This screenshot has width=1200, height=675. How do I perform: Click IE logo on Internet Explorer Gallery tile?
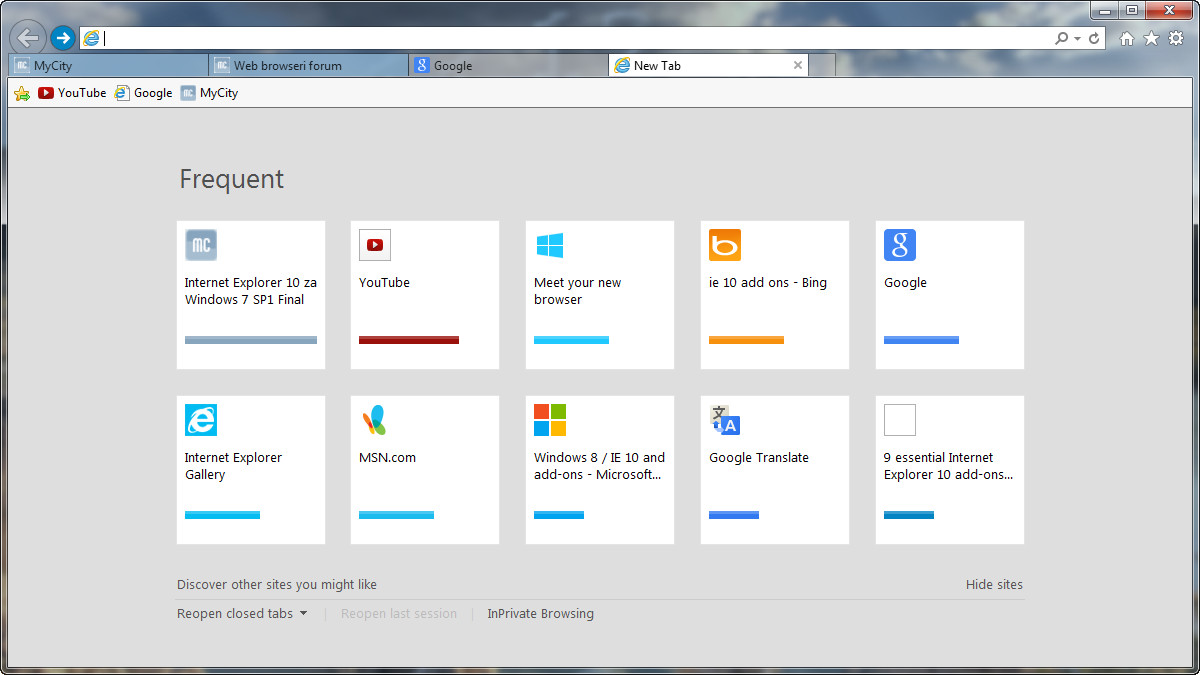201,420
